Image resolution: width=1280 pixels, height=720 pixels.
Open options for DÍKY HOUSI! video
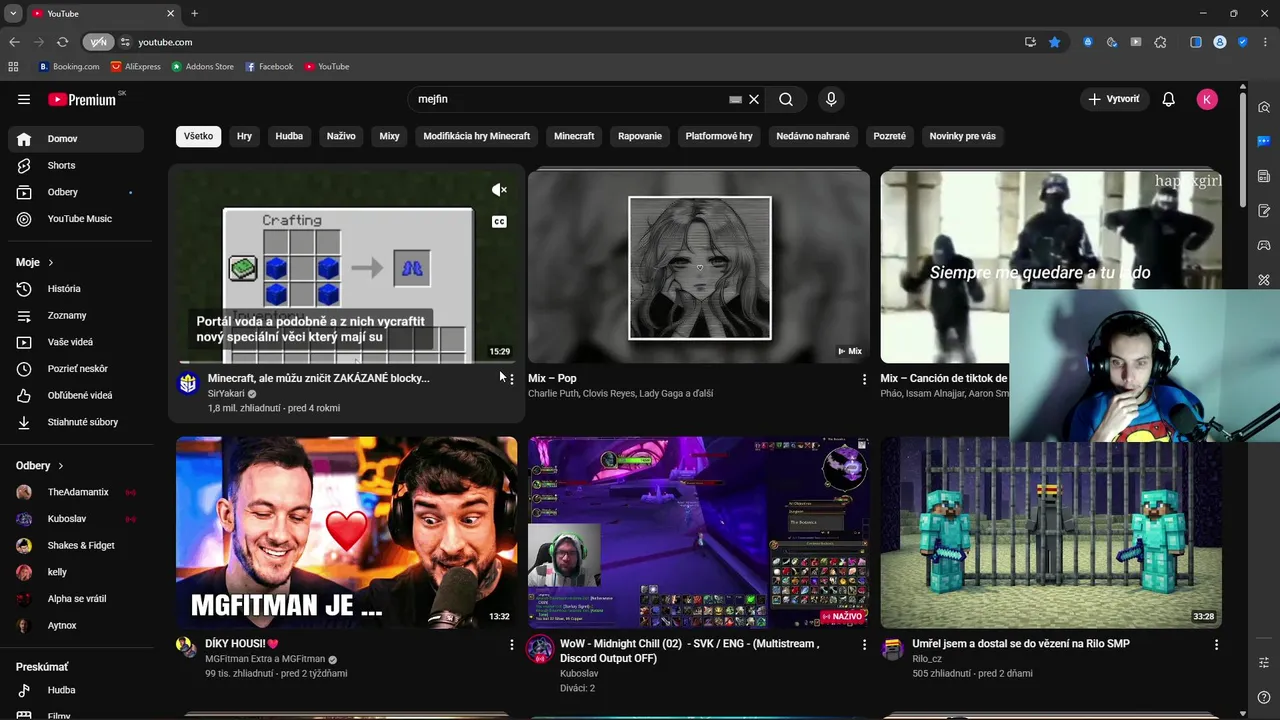511,645
